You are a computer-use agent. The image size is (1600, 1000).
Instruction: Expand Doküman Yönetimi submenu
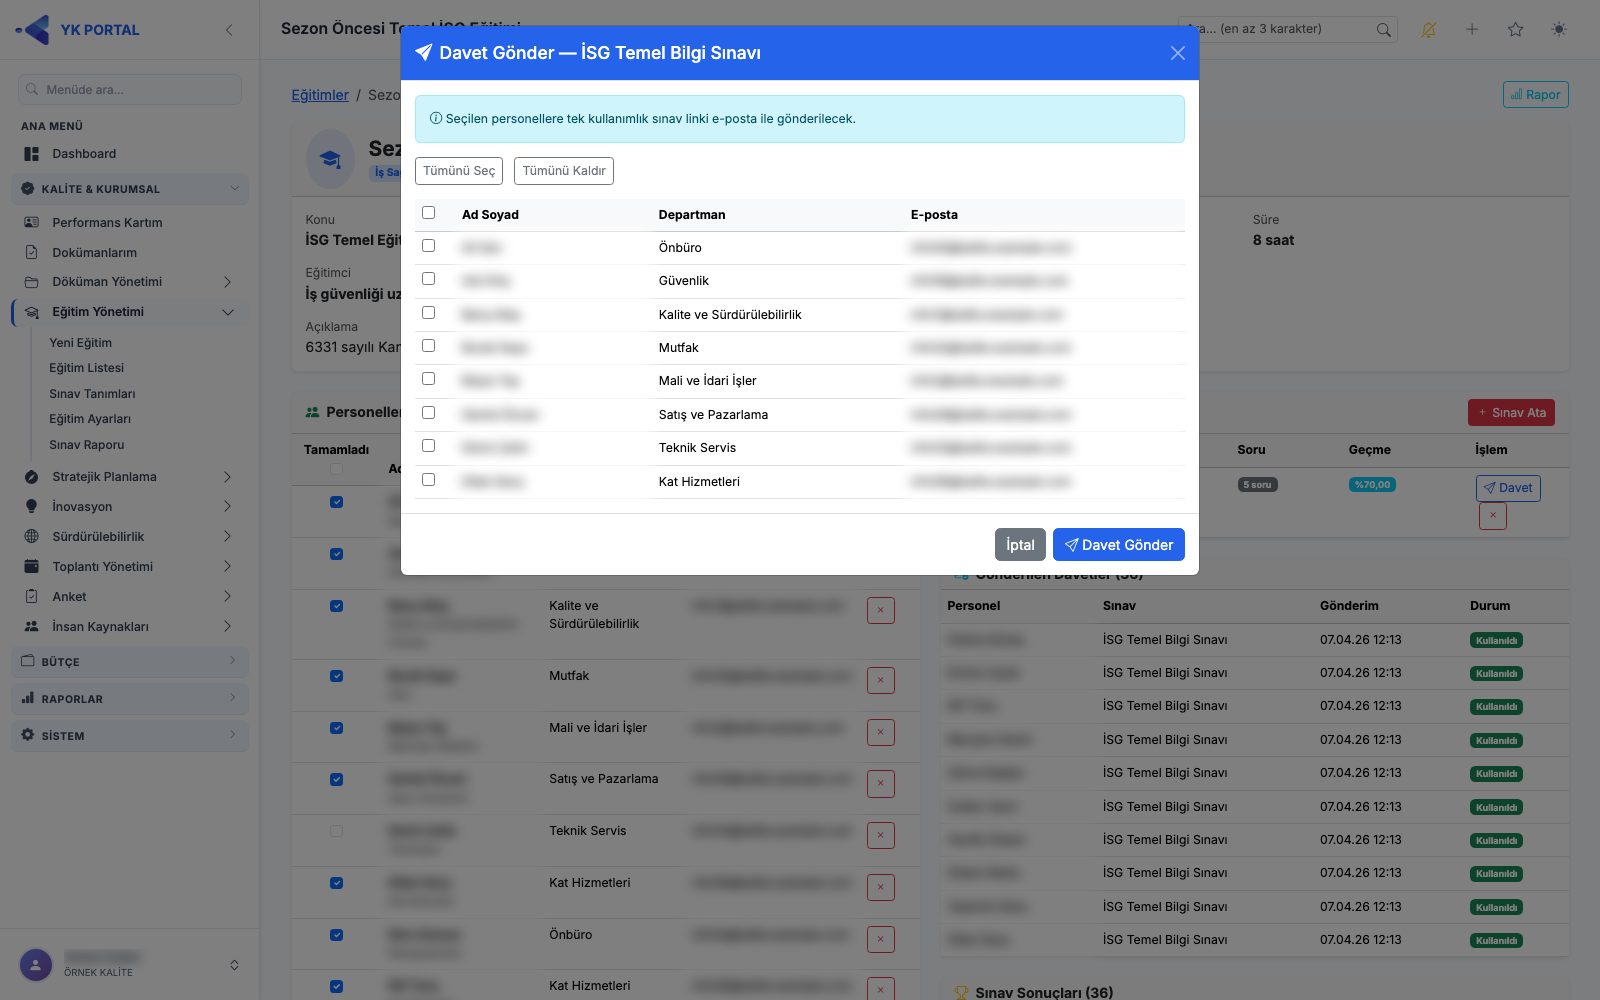point(227,282)
